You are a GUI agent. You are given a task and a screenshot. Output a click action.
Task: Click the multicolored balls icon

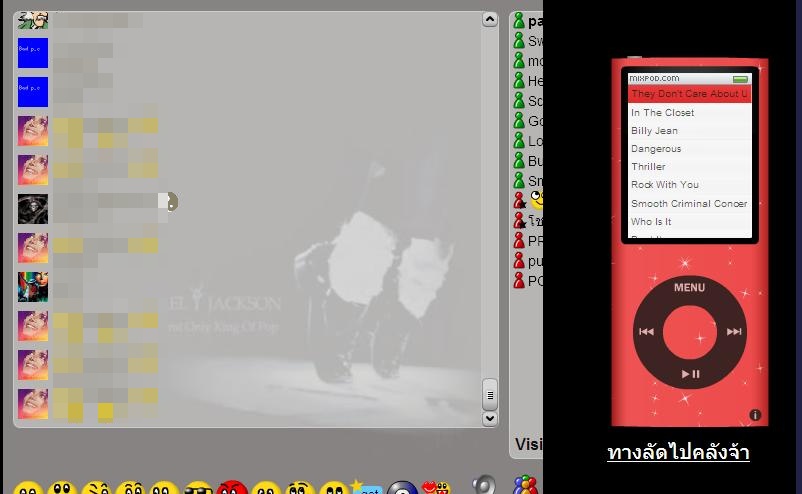526,485
